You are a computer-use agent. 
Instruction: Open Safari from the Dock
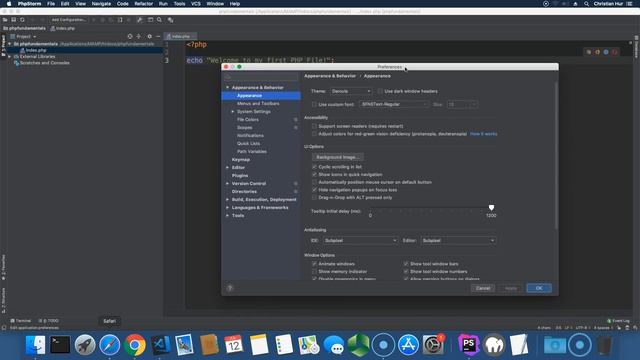pos(110,345)
